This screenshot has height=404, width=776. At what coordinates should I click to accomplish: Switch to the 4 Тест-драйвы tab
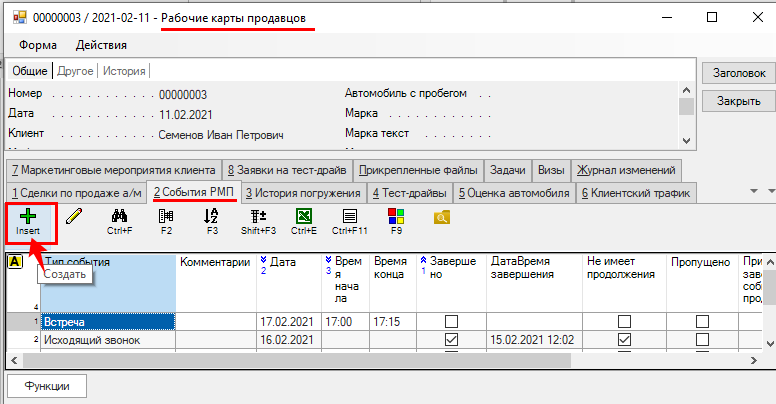(x=411, y=192)
